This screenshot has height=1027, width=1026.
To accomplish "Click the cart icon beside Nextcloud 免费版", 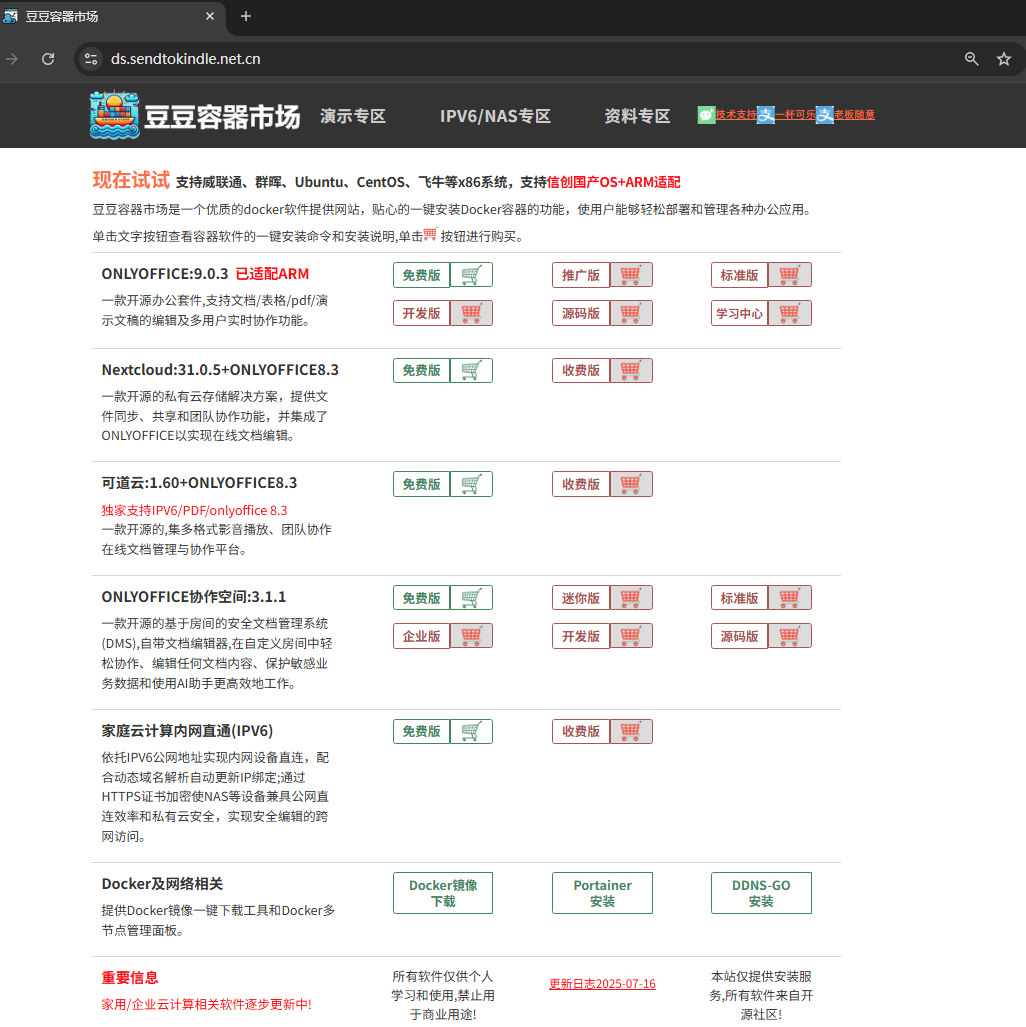I will pos(471,371).
